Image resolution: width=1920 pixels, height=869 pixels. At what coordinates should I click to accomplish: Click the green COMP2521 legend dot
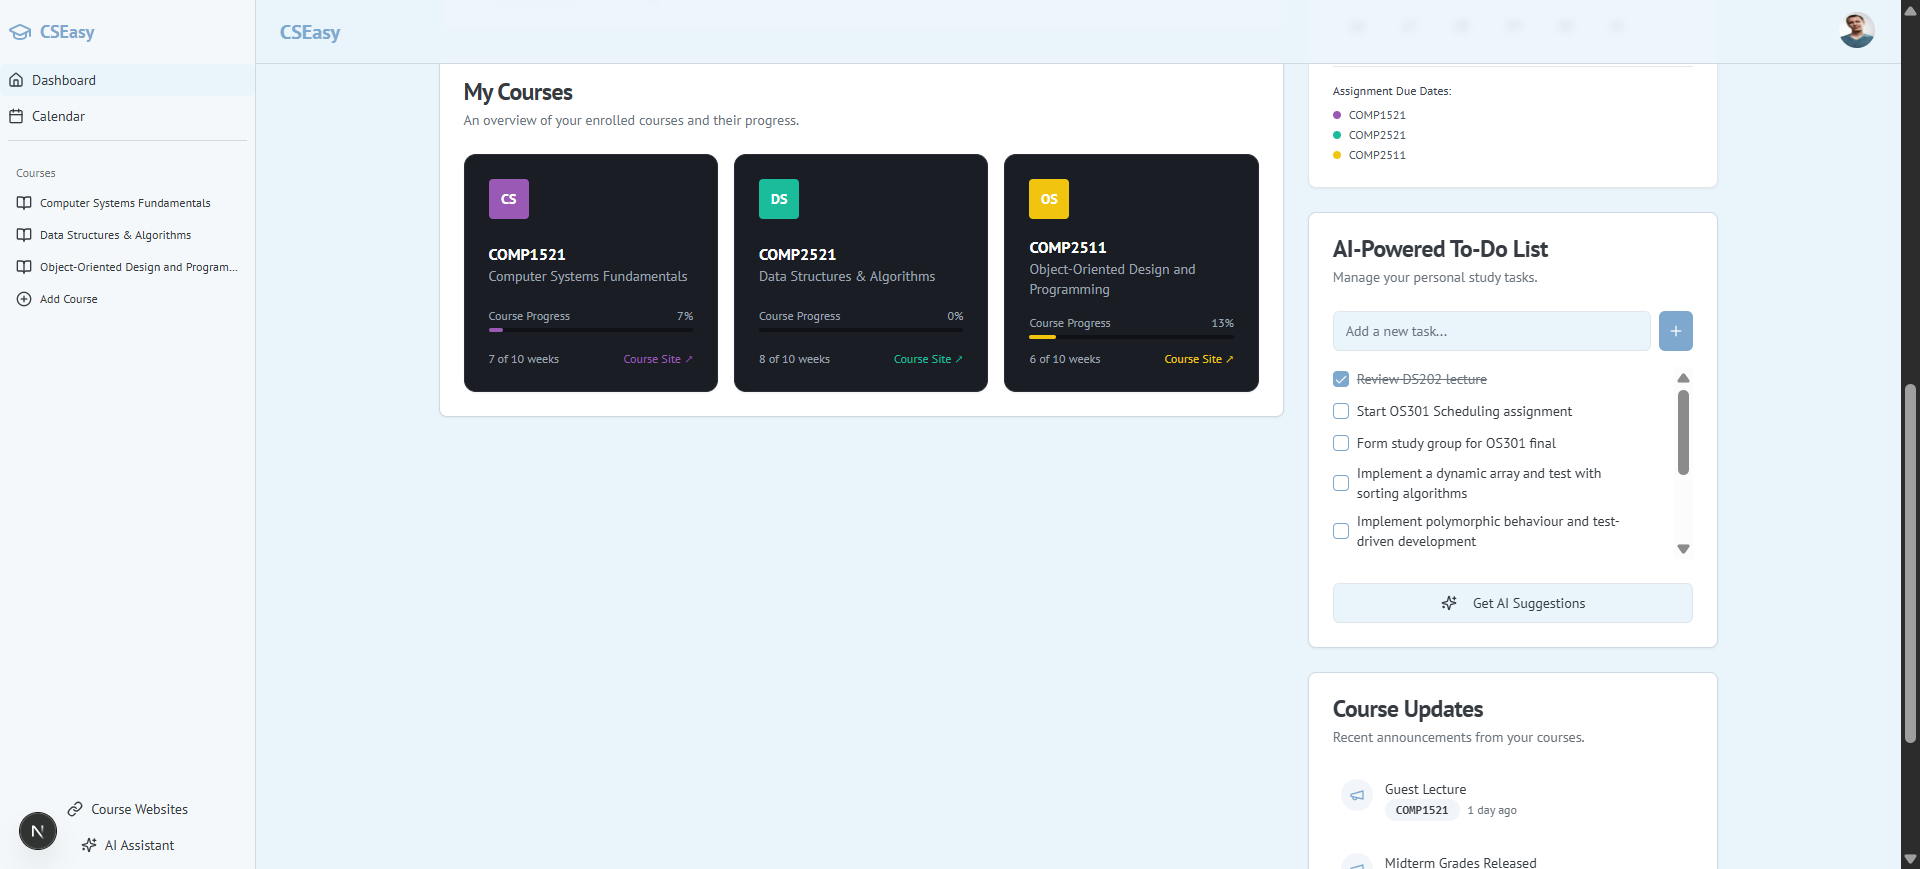tap(1337, 135)
